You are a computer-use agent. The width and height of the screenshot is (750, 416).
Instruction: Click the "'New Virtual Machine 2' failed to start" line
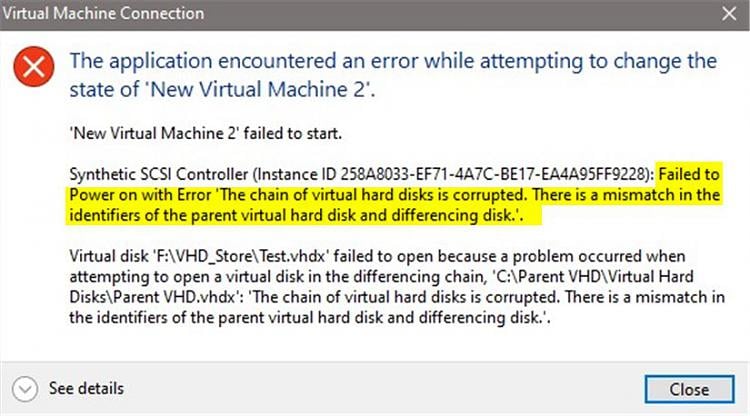pyautogui.click(x=206, y=133)
